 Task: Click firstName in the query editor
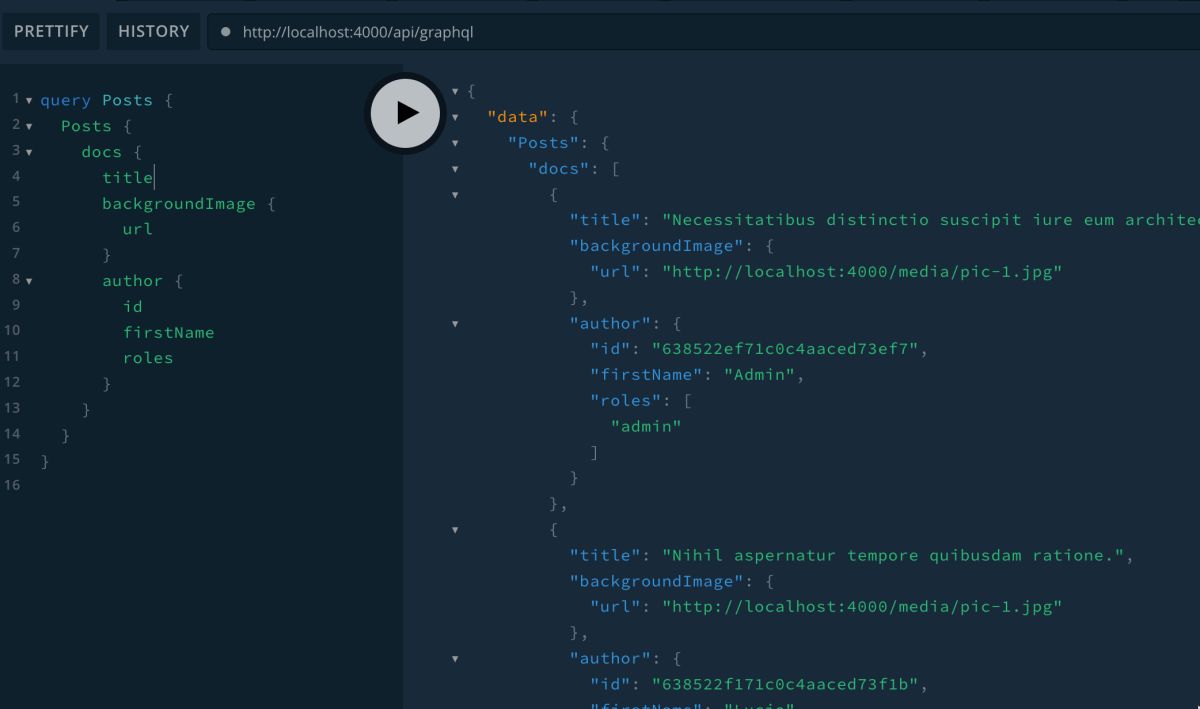(x=169, y=332)
